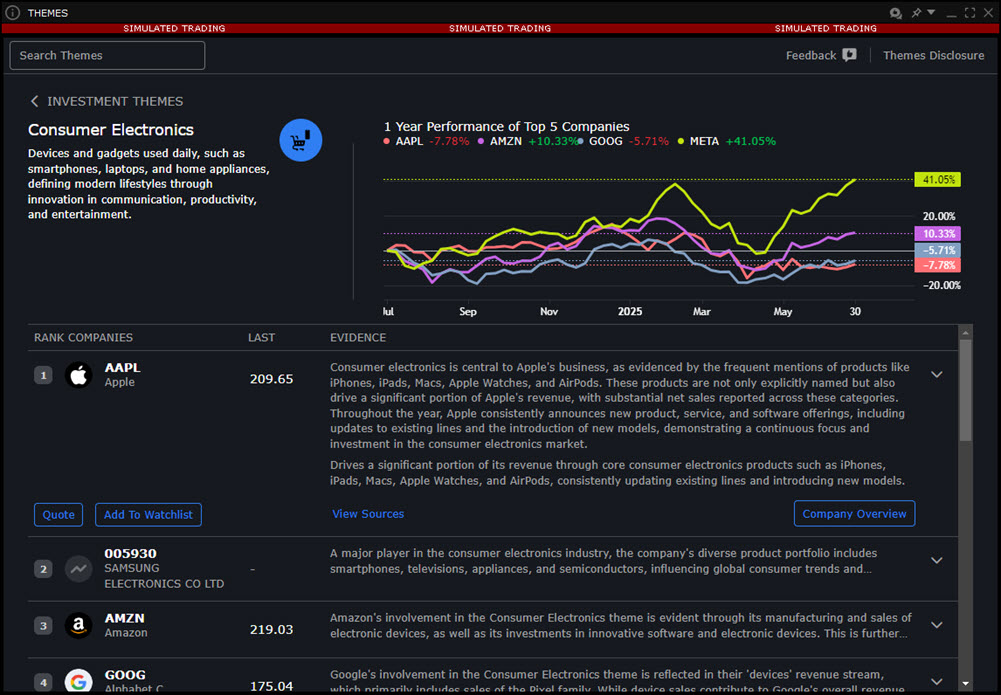Click rank badge 1 for AAPL
The height and width of the screenshot is (695, 1001).
click(43, 375)
